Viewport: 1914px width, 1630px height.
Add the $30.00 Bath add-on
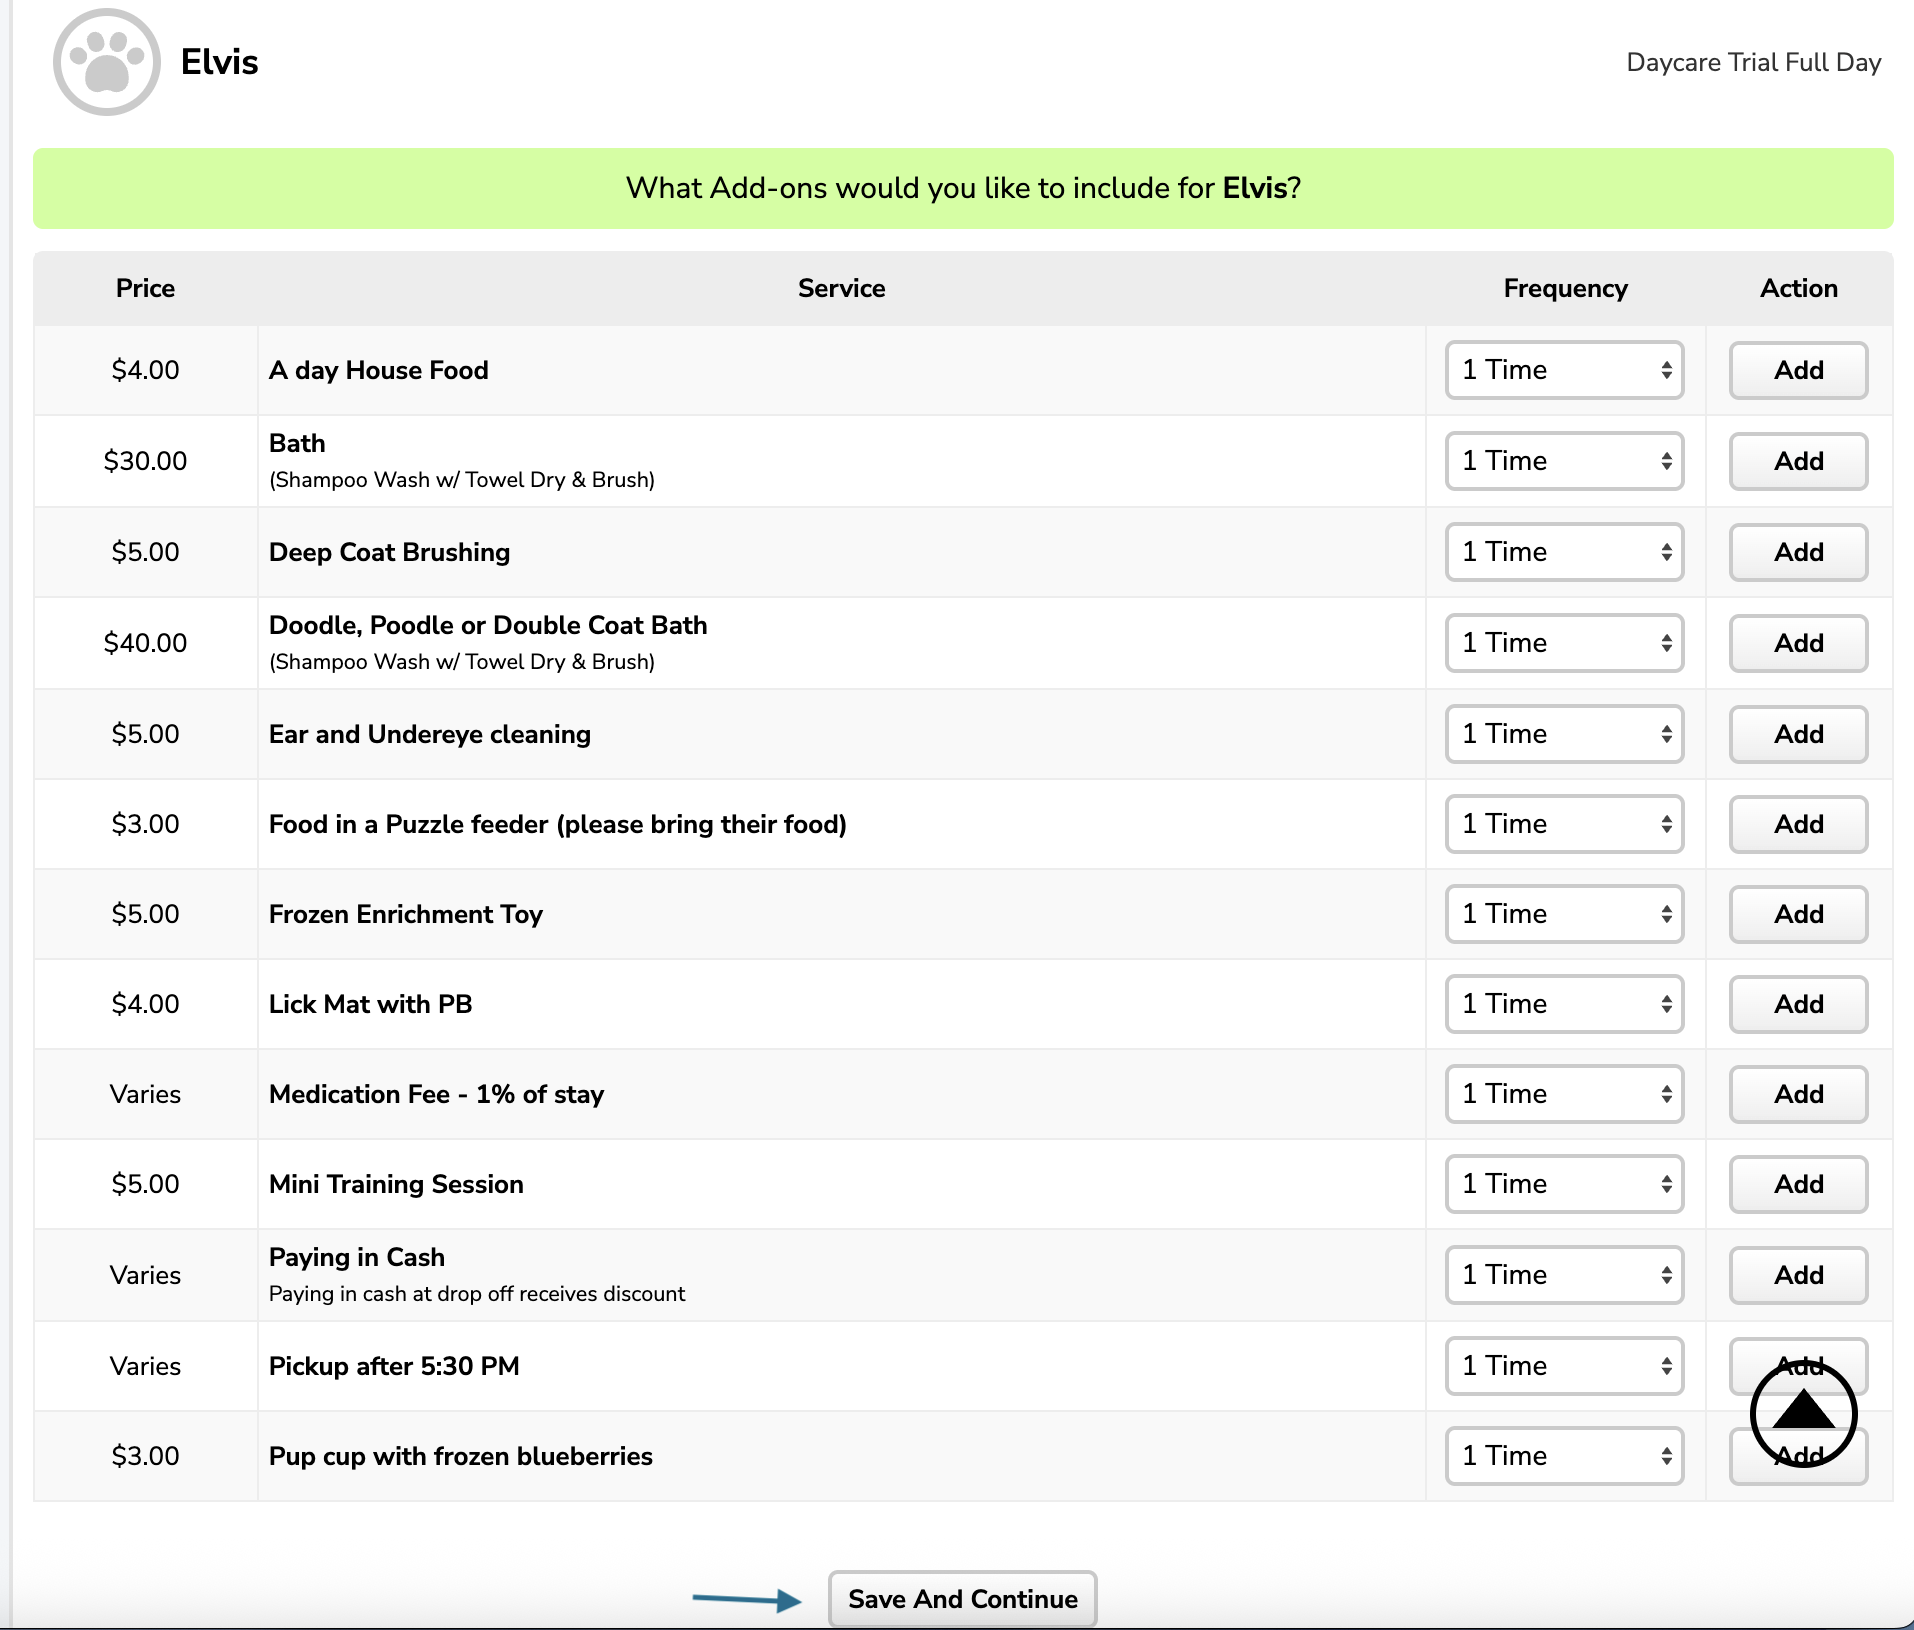1798,461
